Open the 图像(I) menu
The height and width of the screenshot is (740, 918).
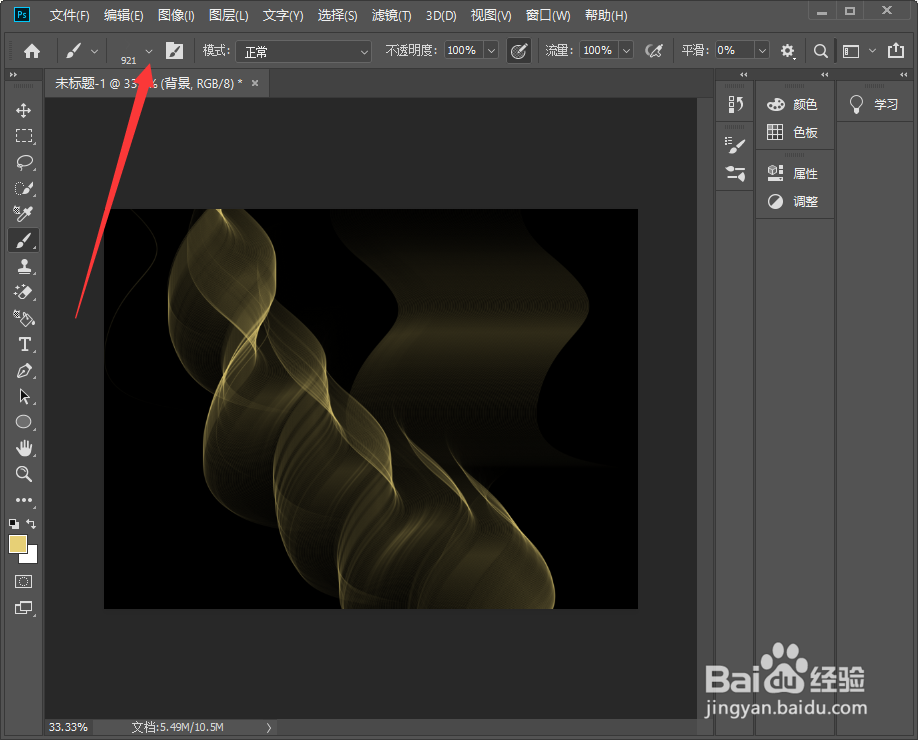(x=176, y=16)
